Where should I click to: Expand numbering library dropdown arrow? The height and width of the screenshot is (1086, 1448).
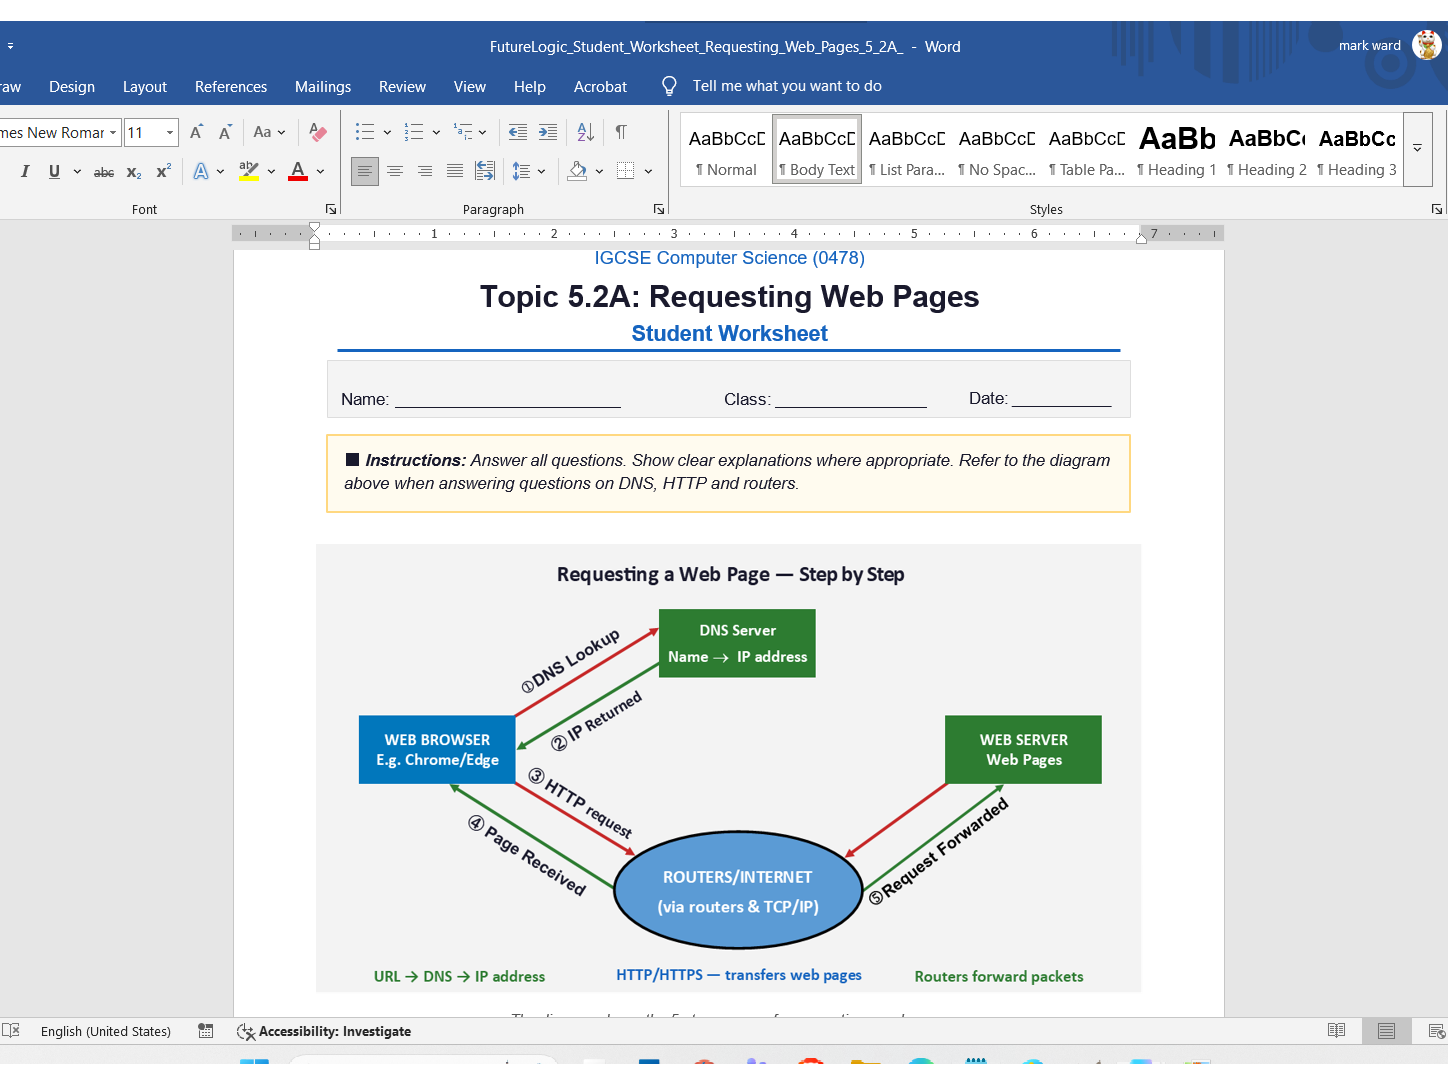[x=436, y=132]
